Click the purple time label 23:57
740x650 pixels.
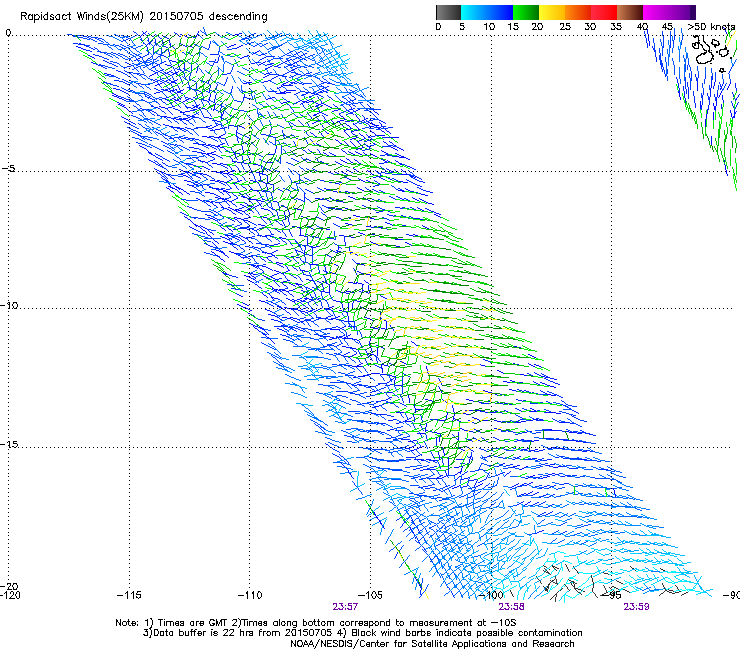[345, 606]
